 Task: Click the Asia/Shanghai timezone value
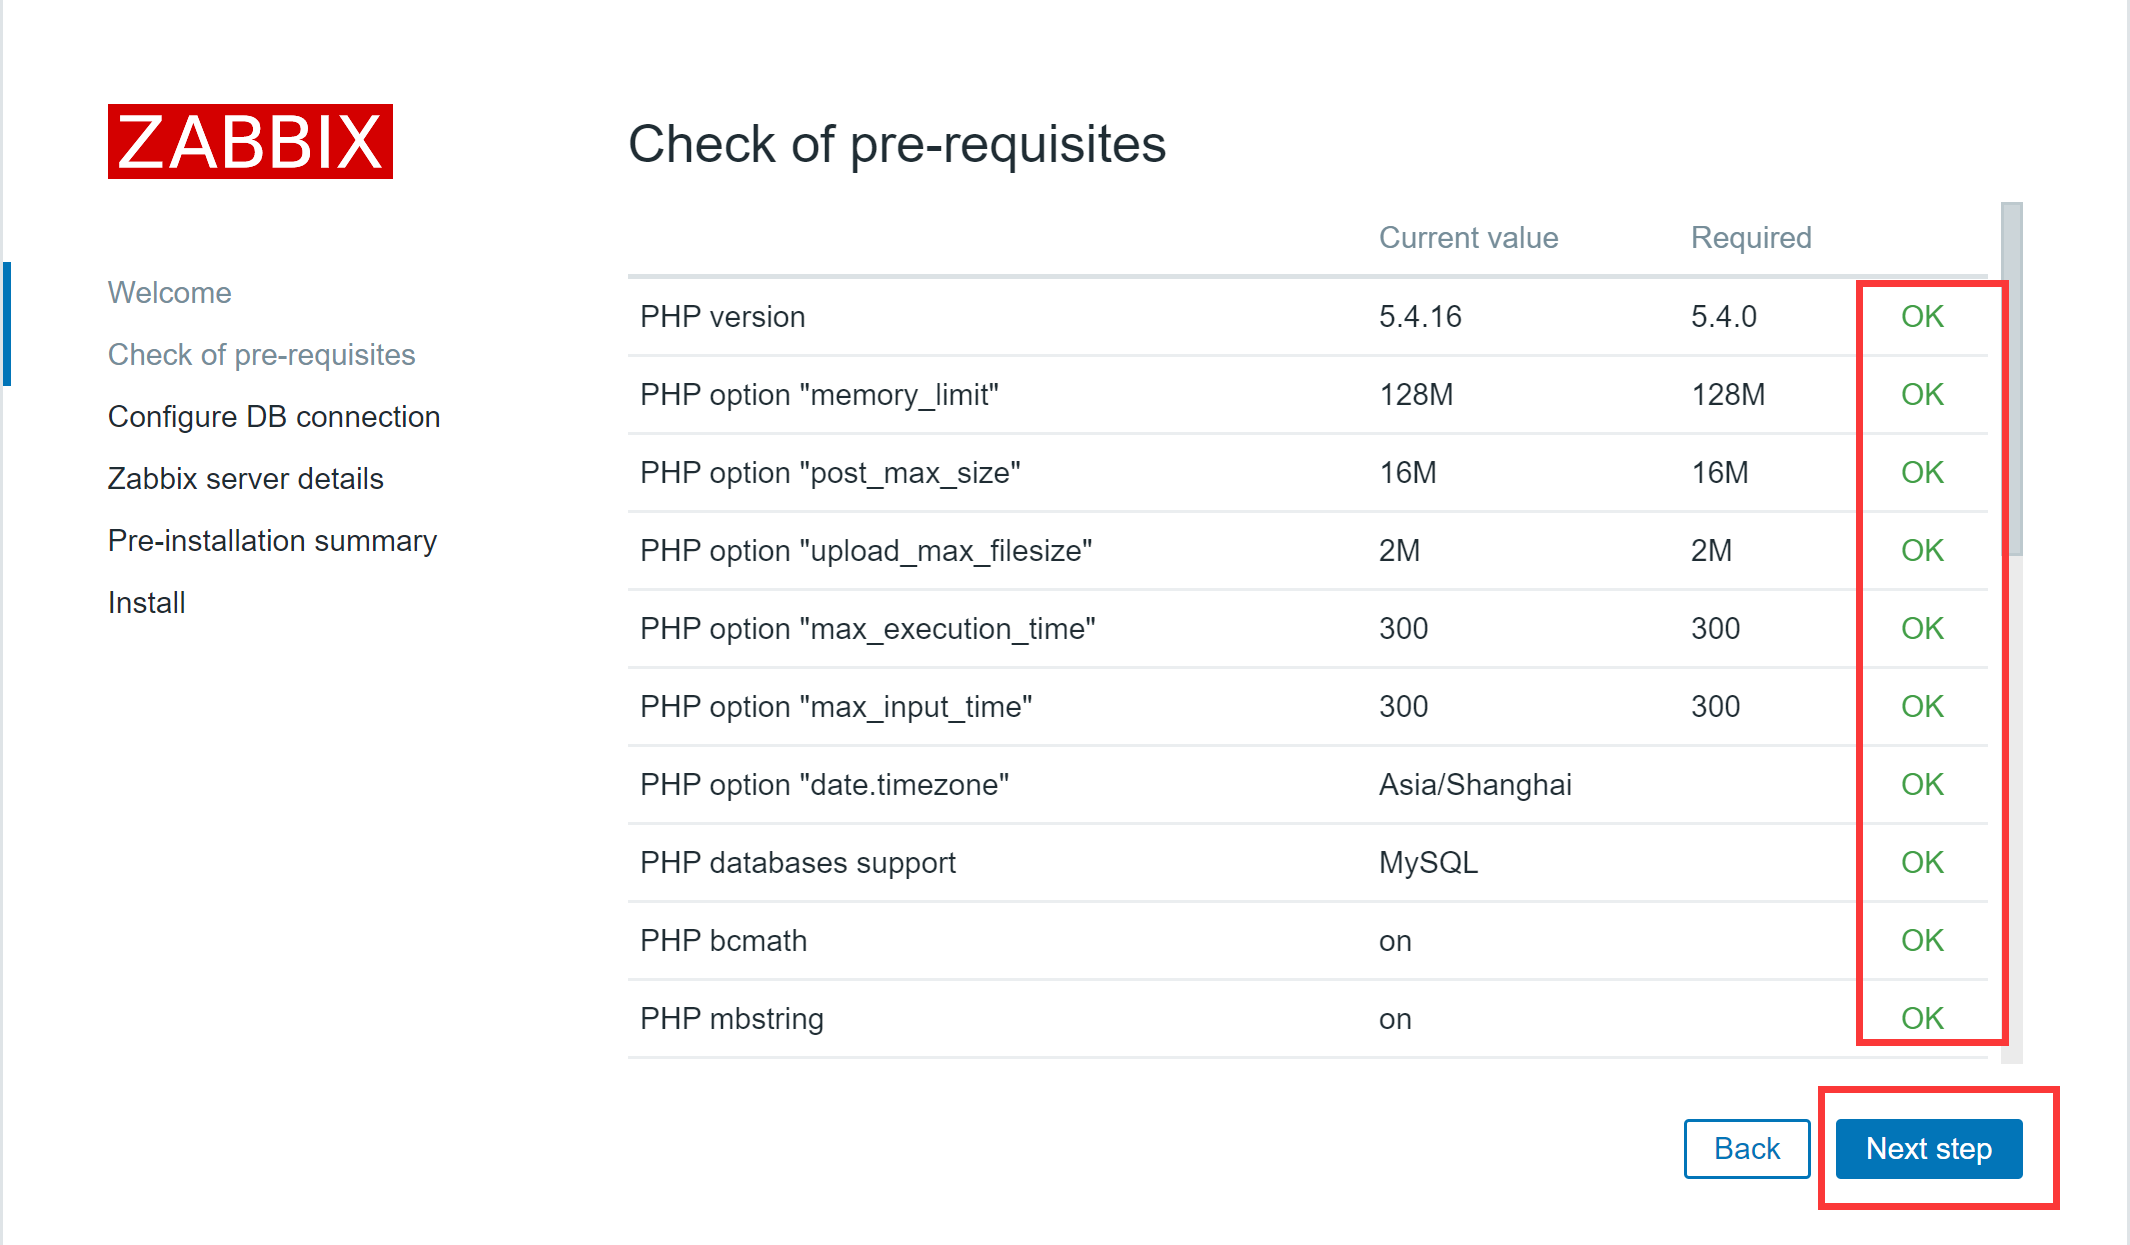1474,784
